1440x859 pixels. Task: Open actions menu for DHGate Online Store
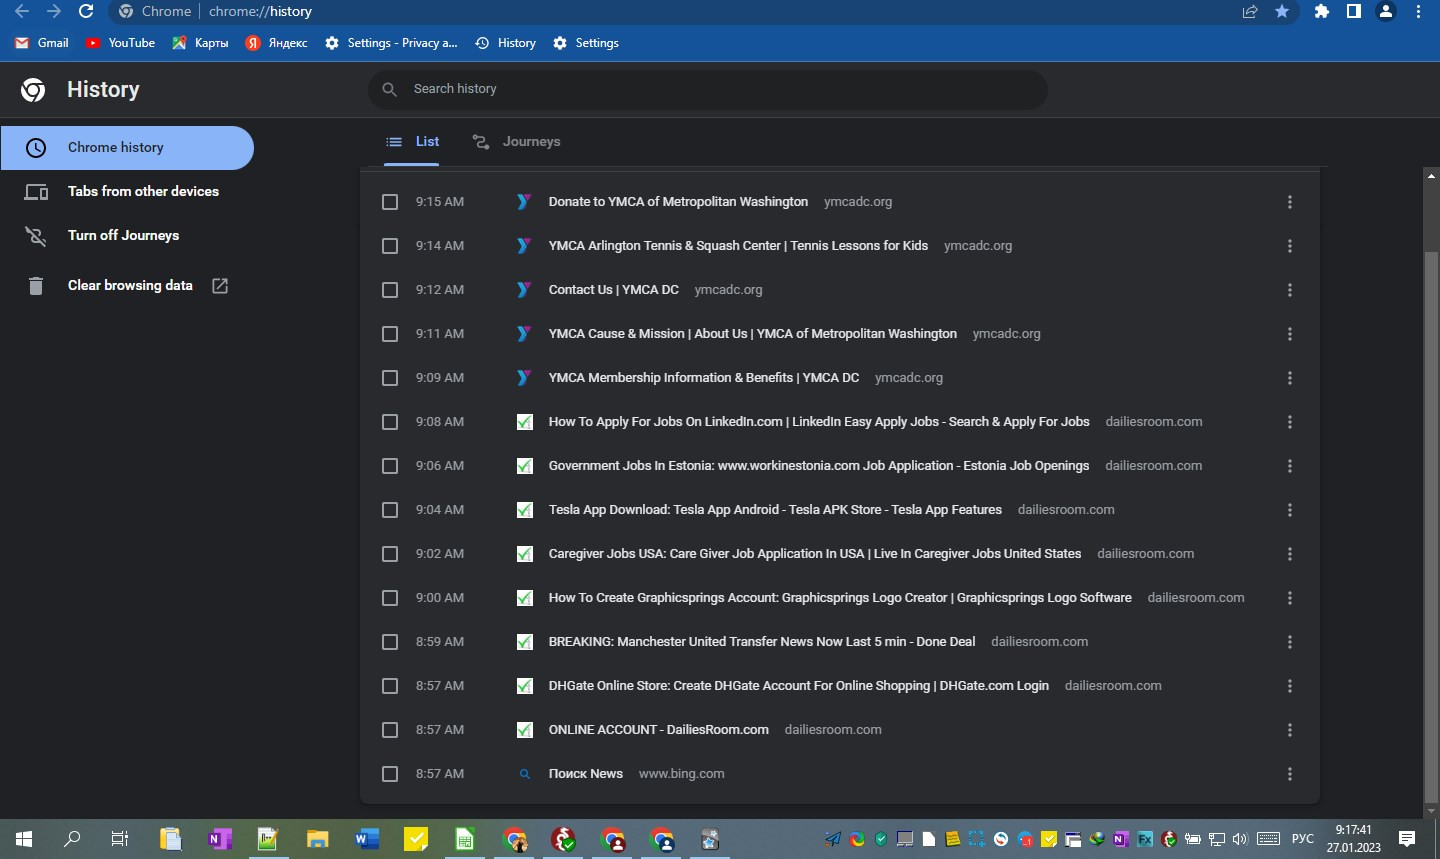pos(1290,686)
